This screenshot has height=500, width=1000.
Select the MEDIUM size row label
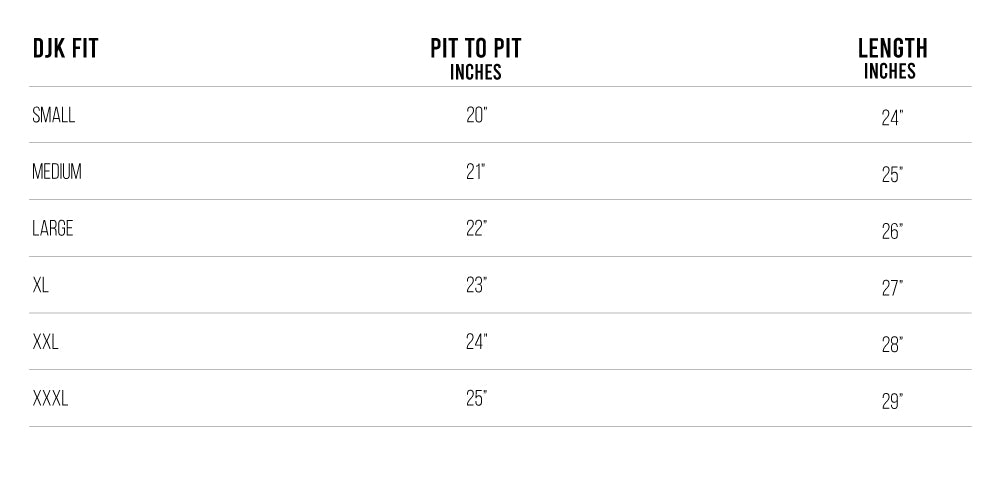[57, 172]
